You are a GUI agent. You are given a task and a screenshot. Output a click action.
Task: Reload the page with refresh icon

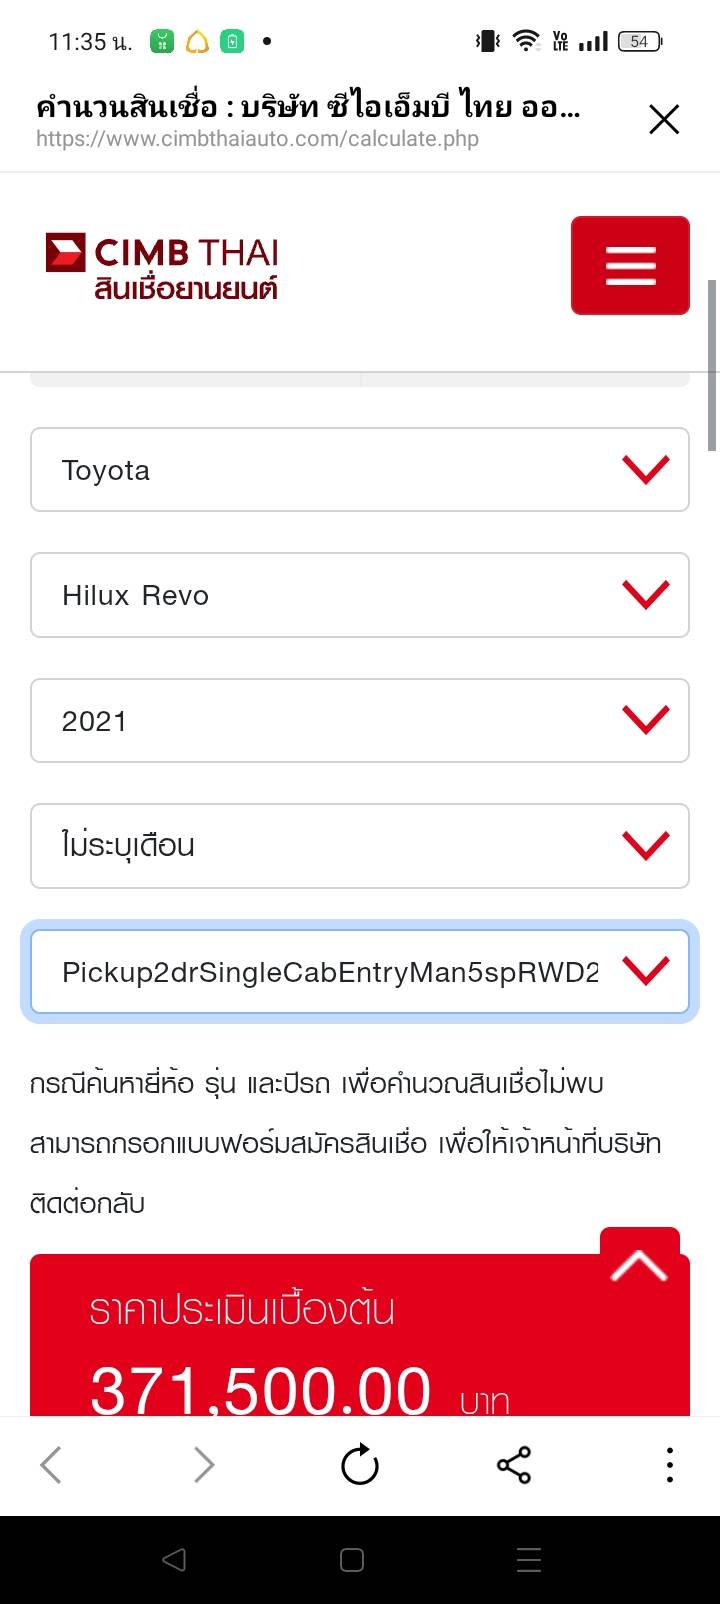[x=360, y=1466]
